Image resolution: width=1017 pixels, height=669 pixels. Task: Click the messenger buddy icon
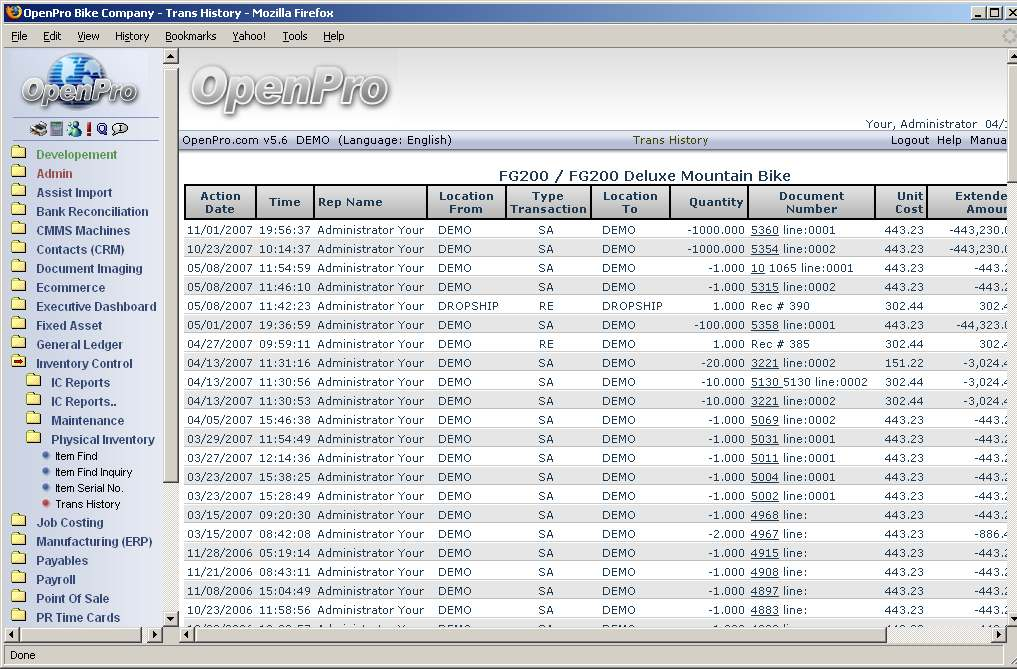pyautogui.click(x=74, y=129)
